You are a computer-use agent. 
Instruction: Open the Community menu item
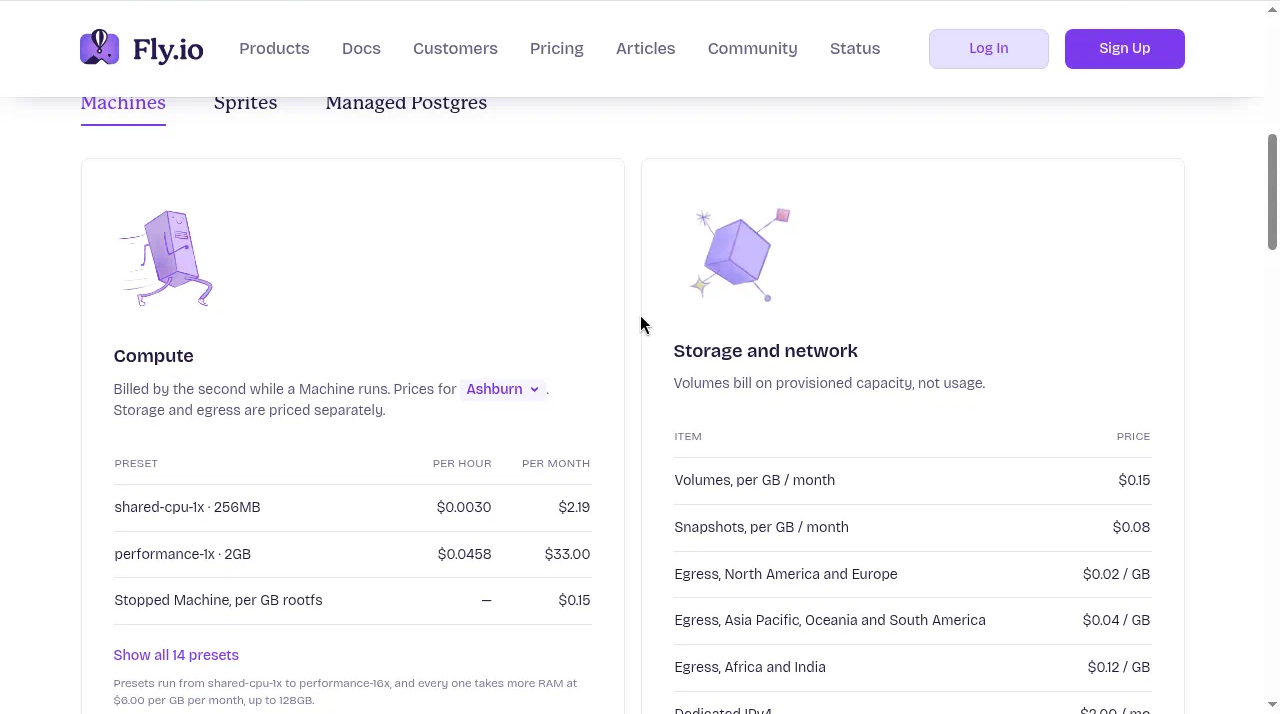point(752,48)
